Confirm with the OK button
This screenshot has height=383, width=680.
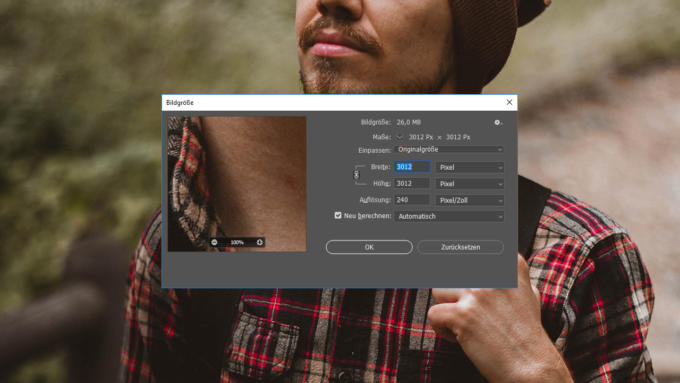369,247
